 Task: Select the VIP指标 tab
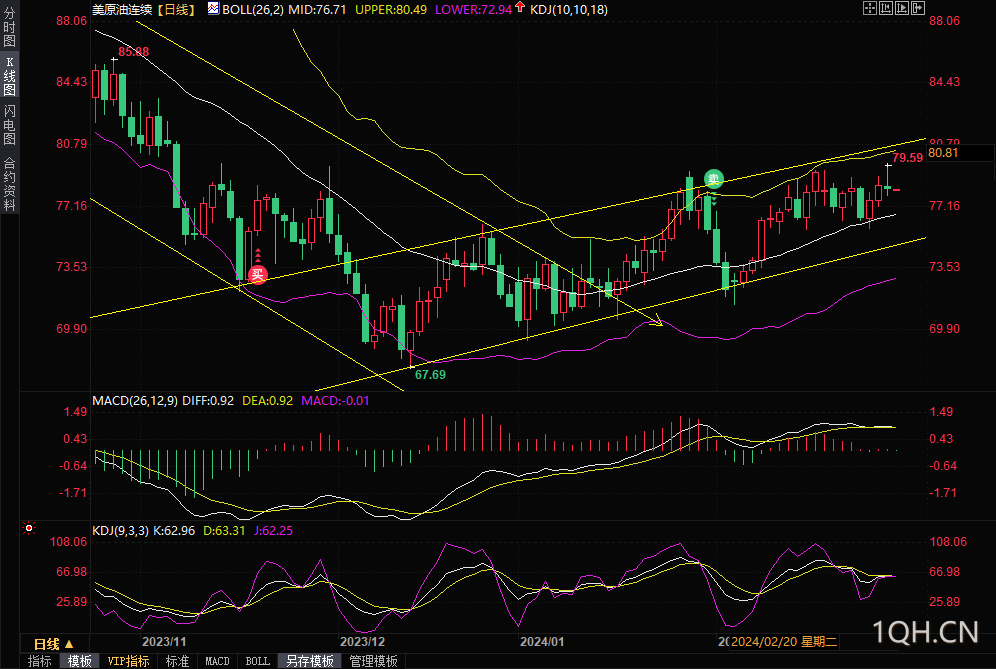coord(129,661)
